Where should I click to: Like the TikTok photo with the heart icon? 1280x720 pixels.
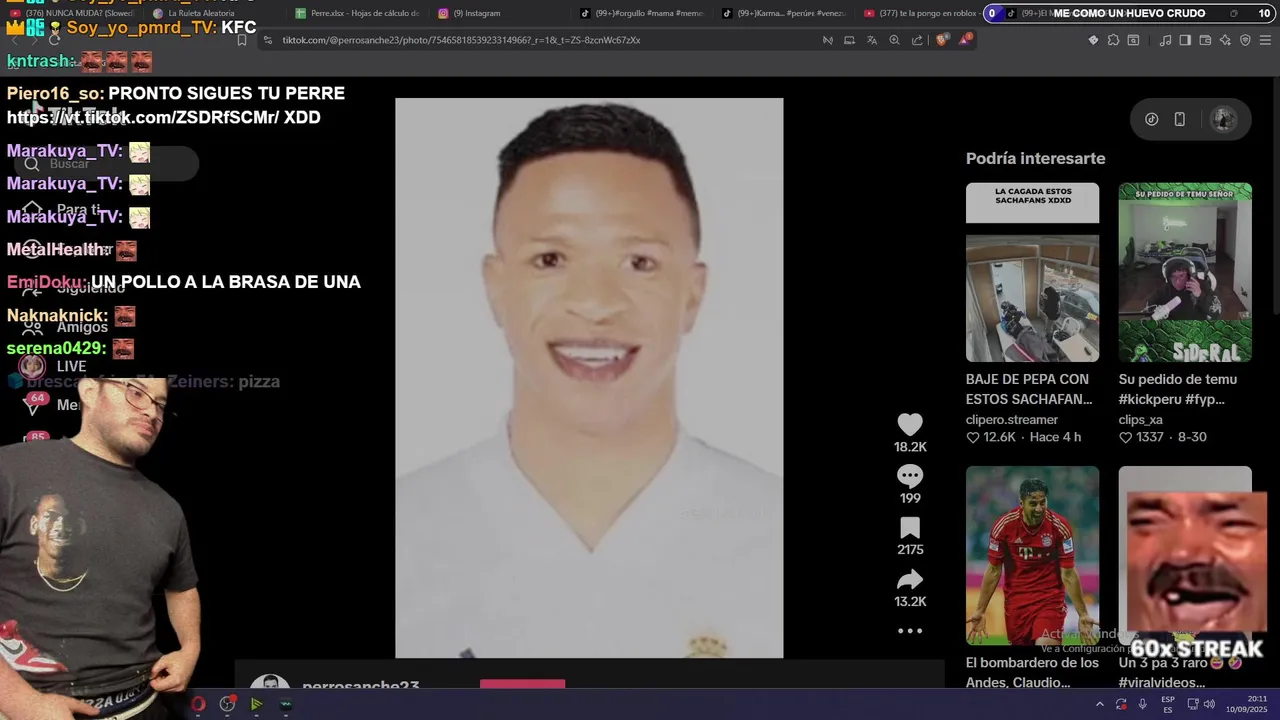[910, 424]
